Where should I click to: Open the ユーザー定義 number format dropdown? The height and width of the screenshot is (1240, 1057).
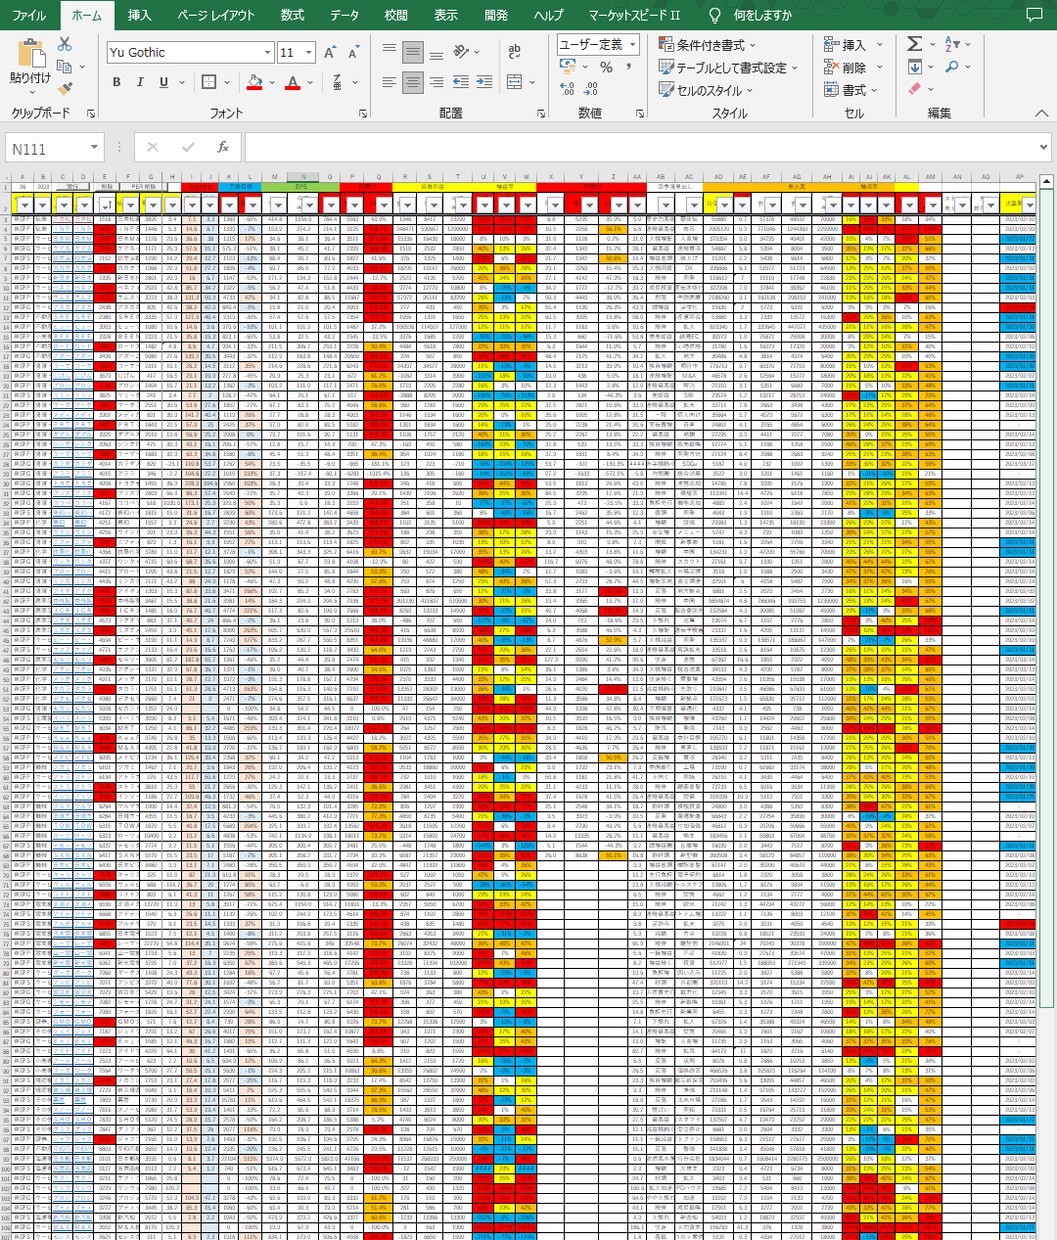[632, 45]
